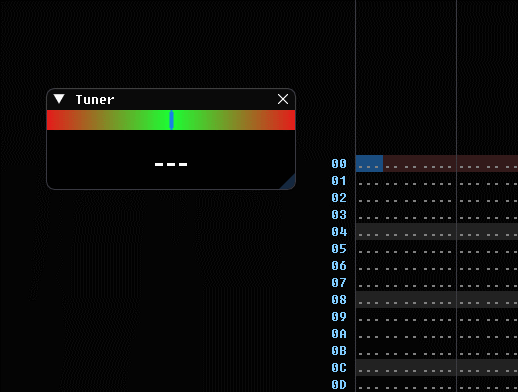
Task: Select pattern row number 0D
Action: pos(339,385)
